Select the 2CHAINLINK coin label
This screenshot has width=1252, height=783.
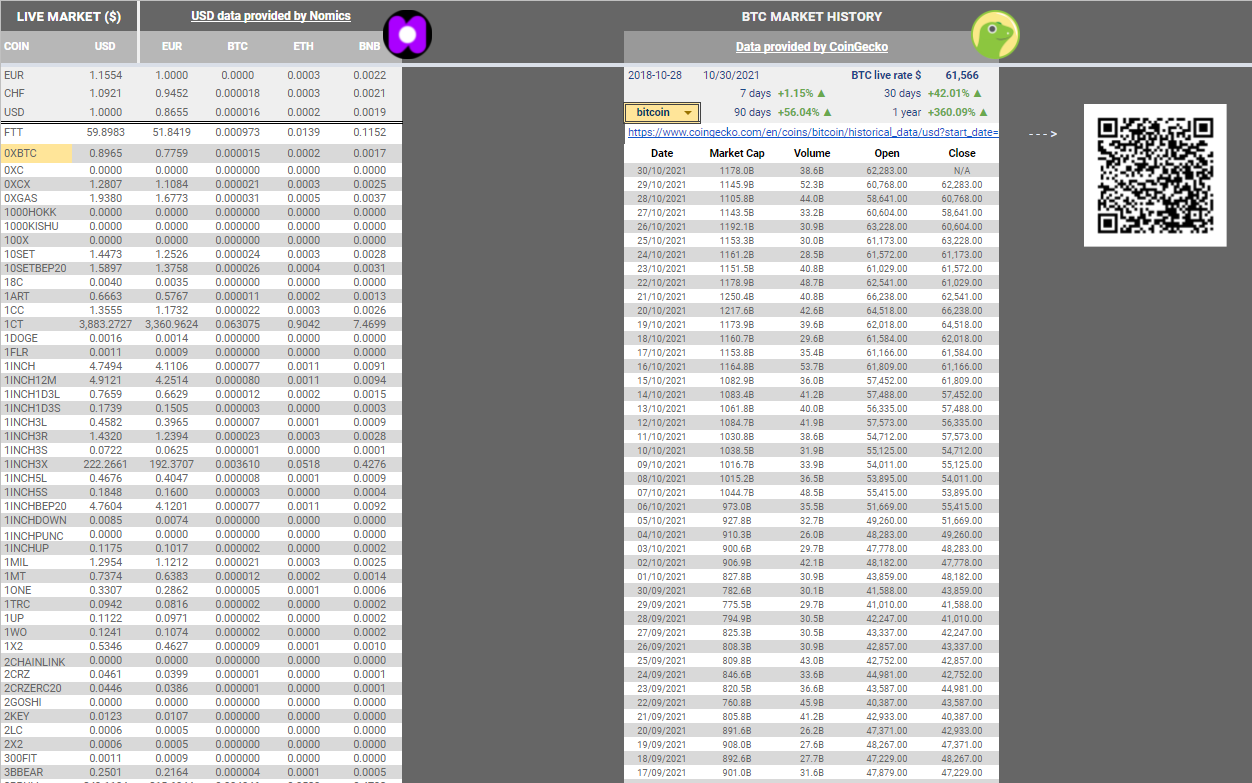click(x=34, y=662)
